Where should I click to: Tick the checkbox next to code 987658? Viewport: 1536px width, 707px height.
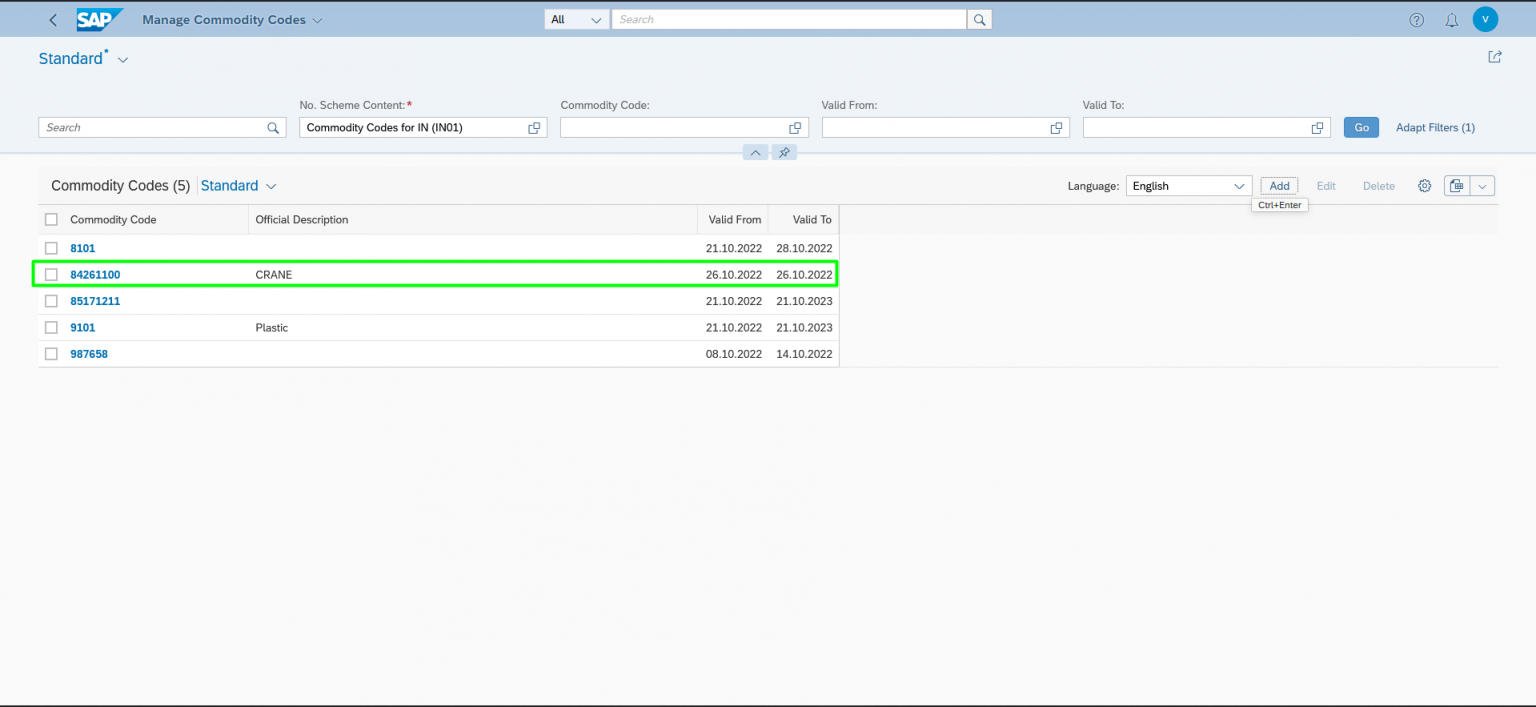[51, 353]
